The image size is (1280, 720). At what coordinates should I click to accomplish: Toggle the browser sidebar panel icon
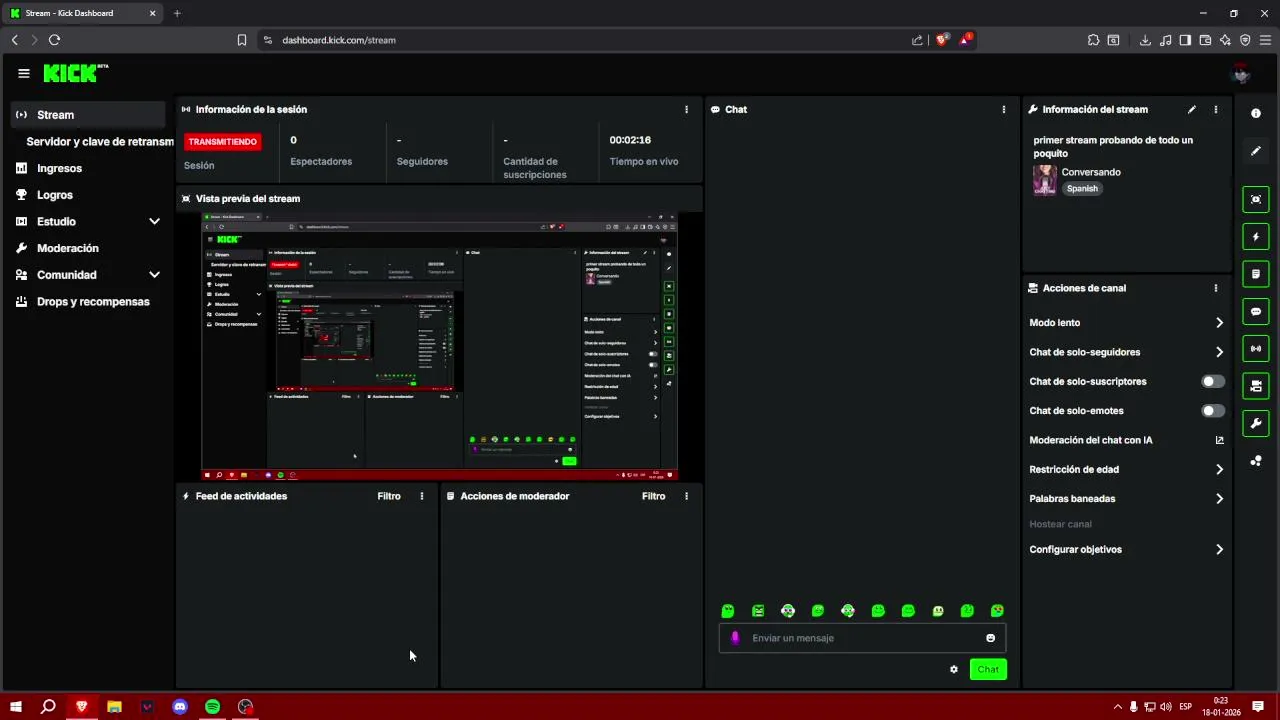1185,40
